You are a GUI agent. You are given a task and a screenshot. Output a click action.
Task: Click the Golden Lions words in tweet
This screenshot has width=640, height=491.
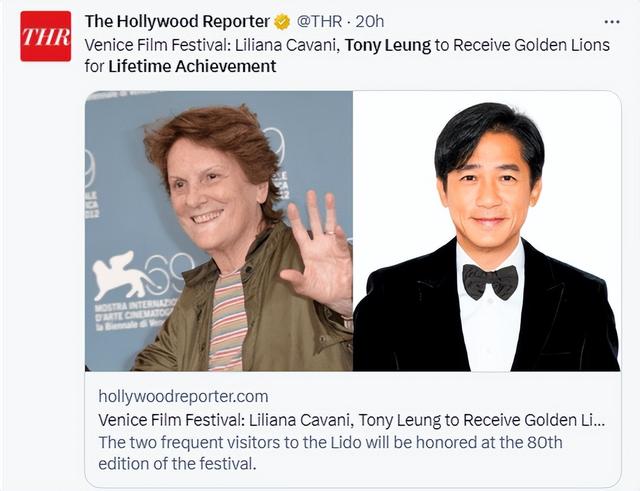562,45
